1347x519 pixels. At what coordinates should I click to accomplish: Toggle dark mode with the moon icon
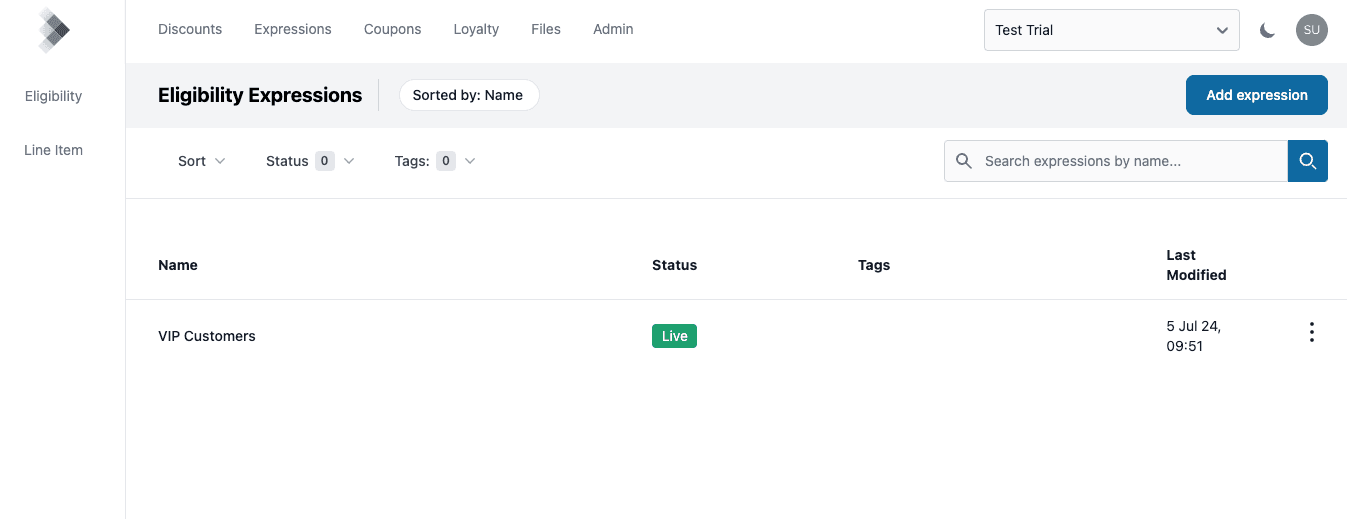pyautogui.click(x=1267, y=30)
